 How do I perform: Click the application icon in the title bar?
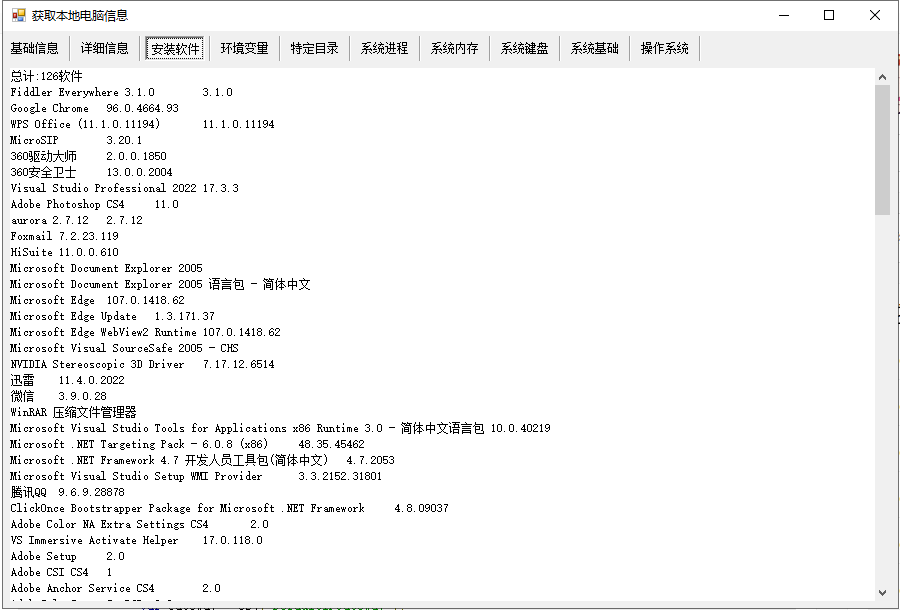tap(19, 15)
